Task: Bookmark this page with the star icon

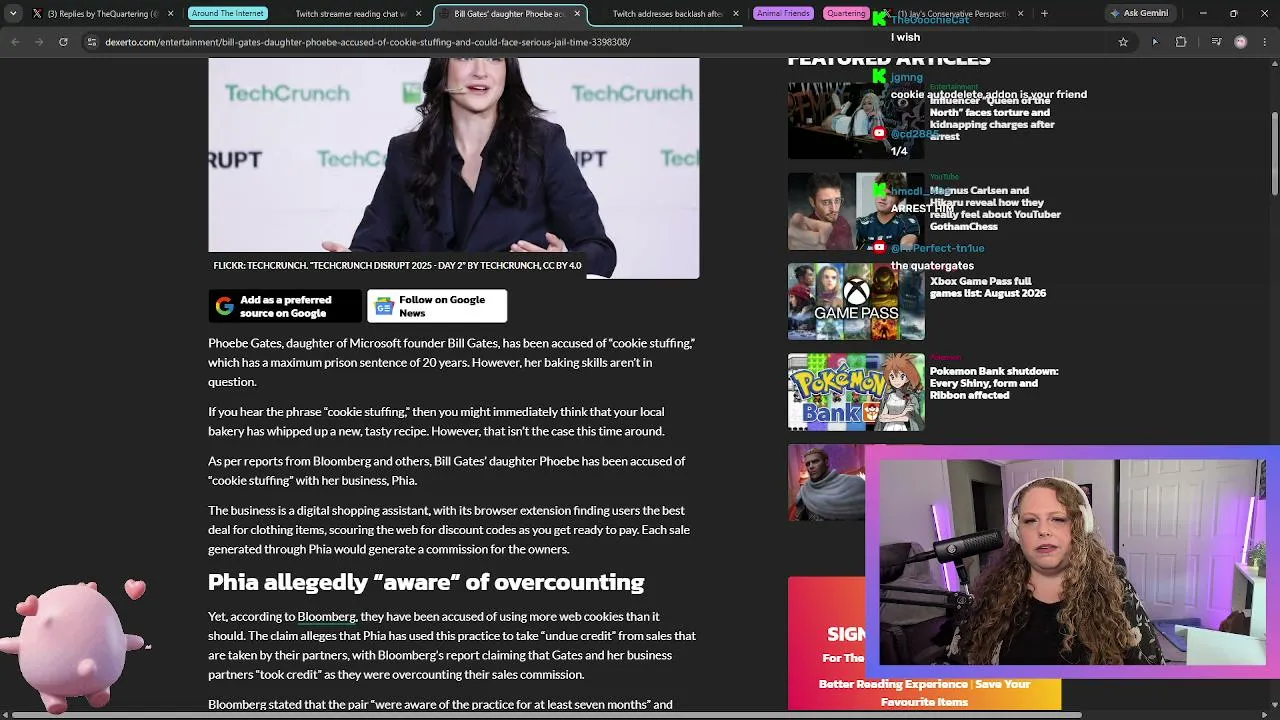Action: 1123,42
